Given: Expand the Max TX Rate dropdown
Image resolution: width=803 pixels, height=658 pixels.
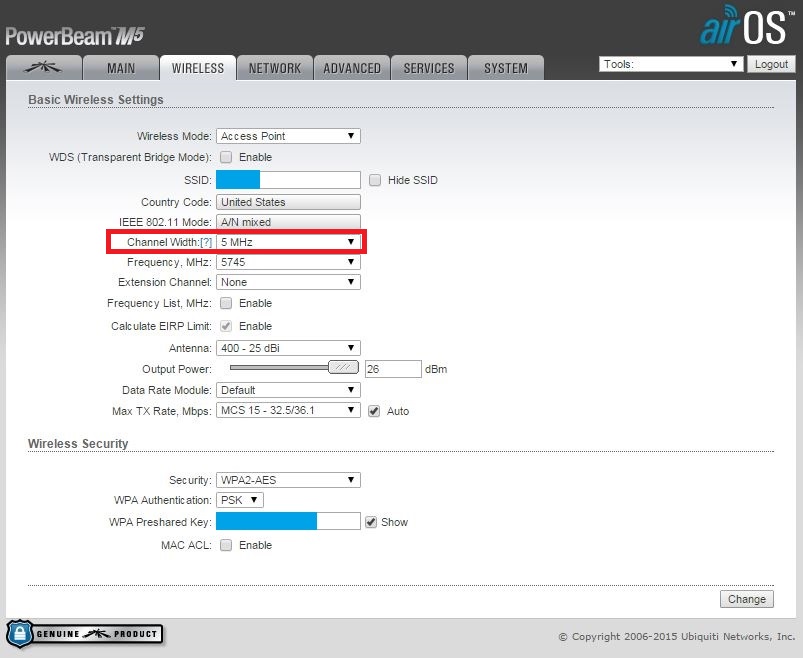Looking at the screenshot, I should 288,410.
